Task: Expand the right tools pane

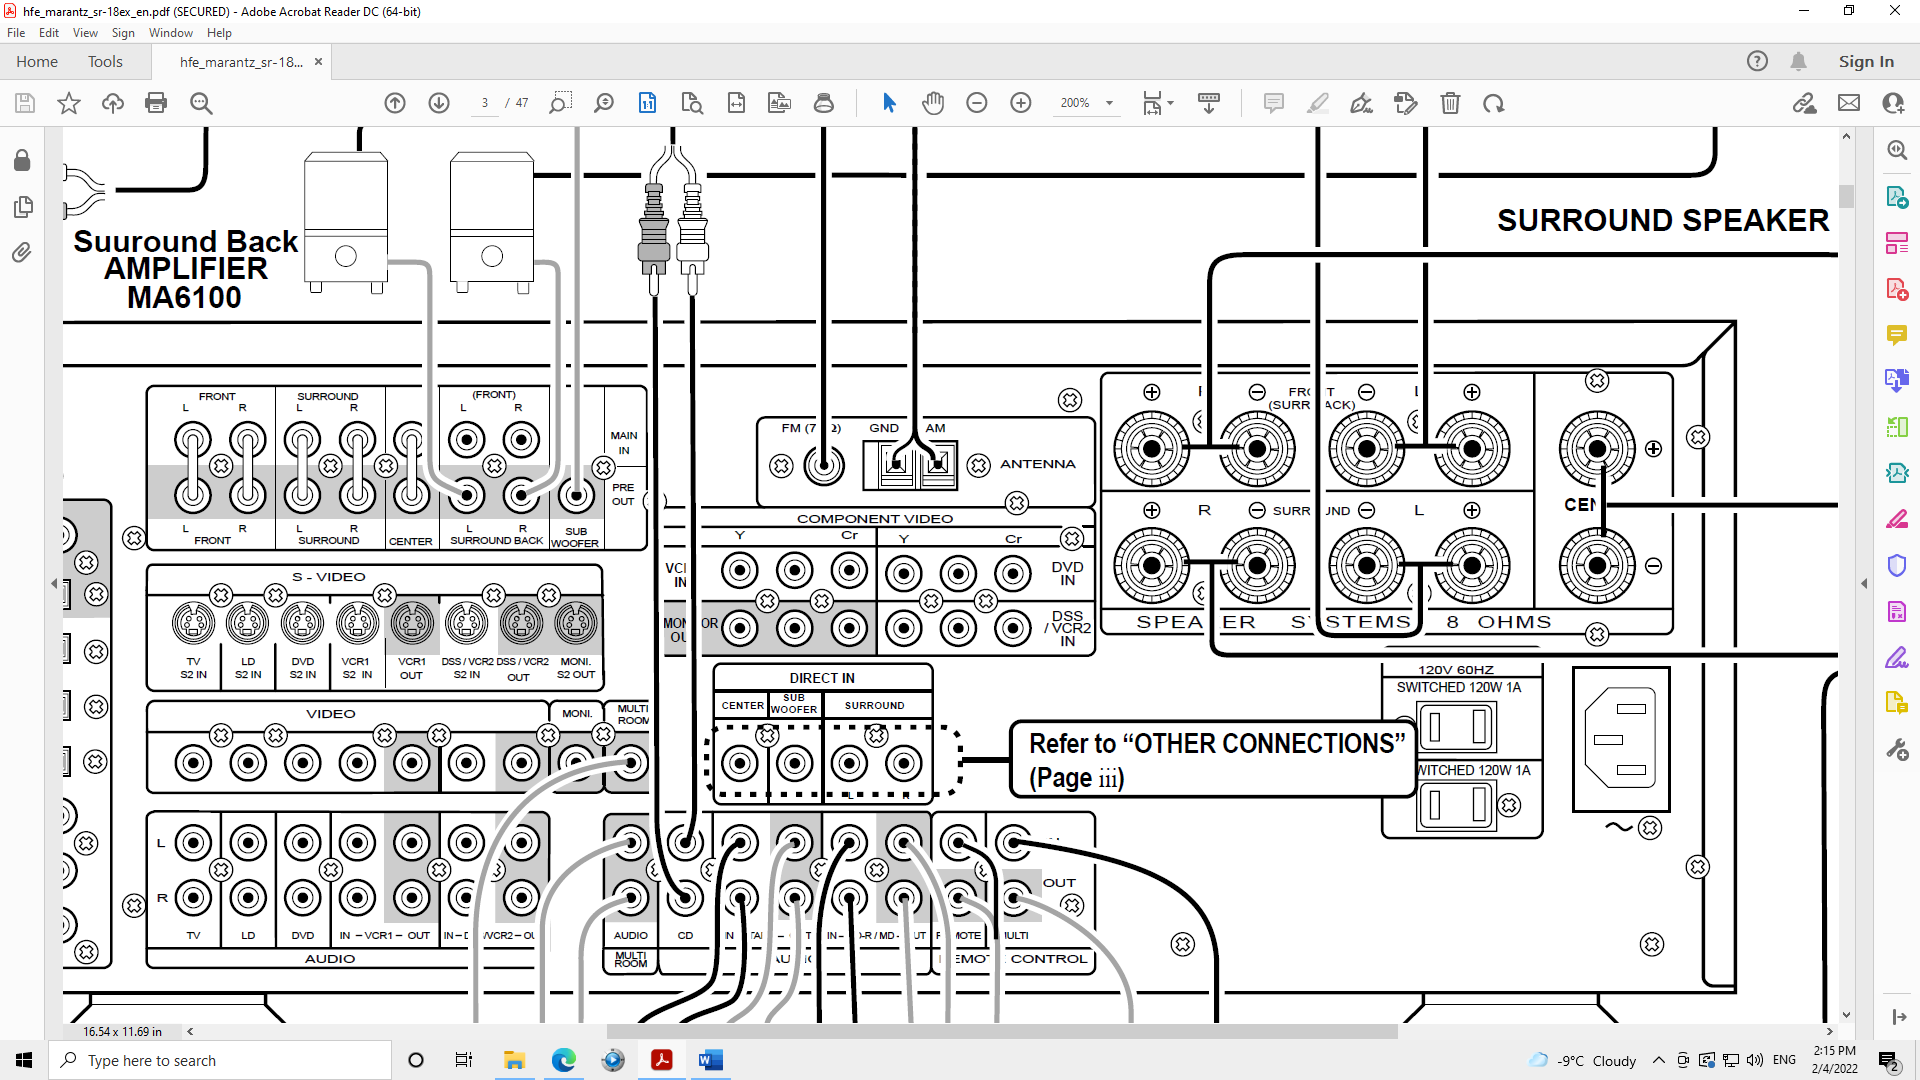Action: click(1899, 1017)
